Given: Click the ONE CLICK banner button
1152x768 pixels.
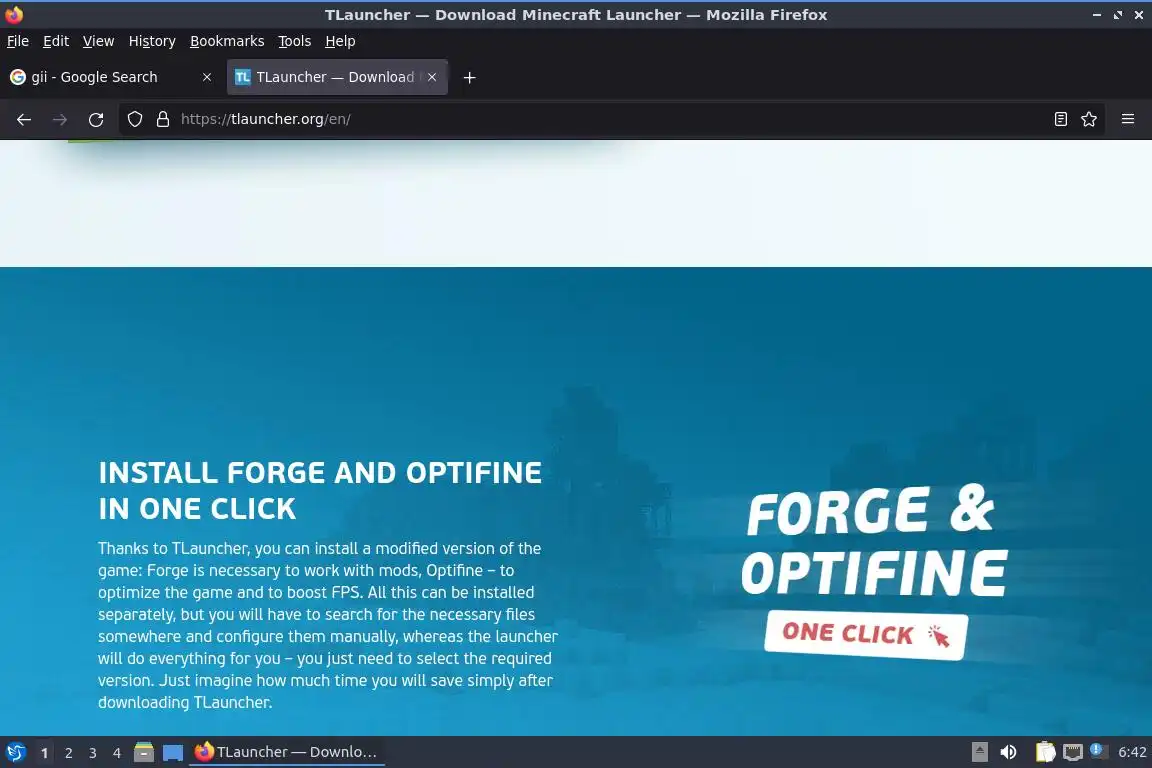Looking at the screenshot, I should 866,635.
